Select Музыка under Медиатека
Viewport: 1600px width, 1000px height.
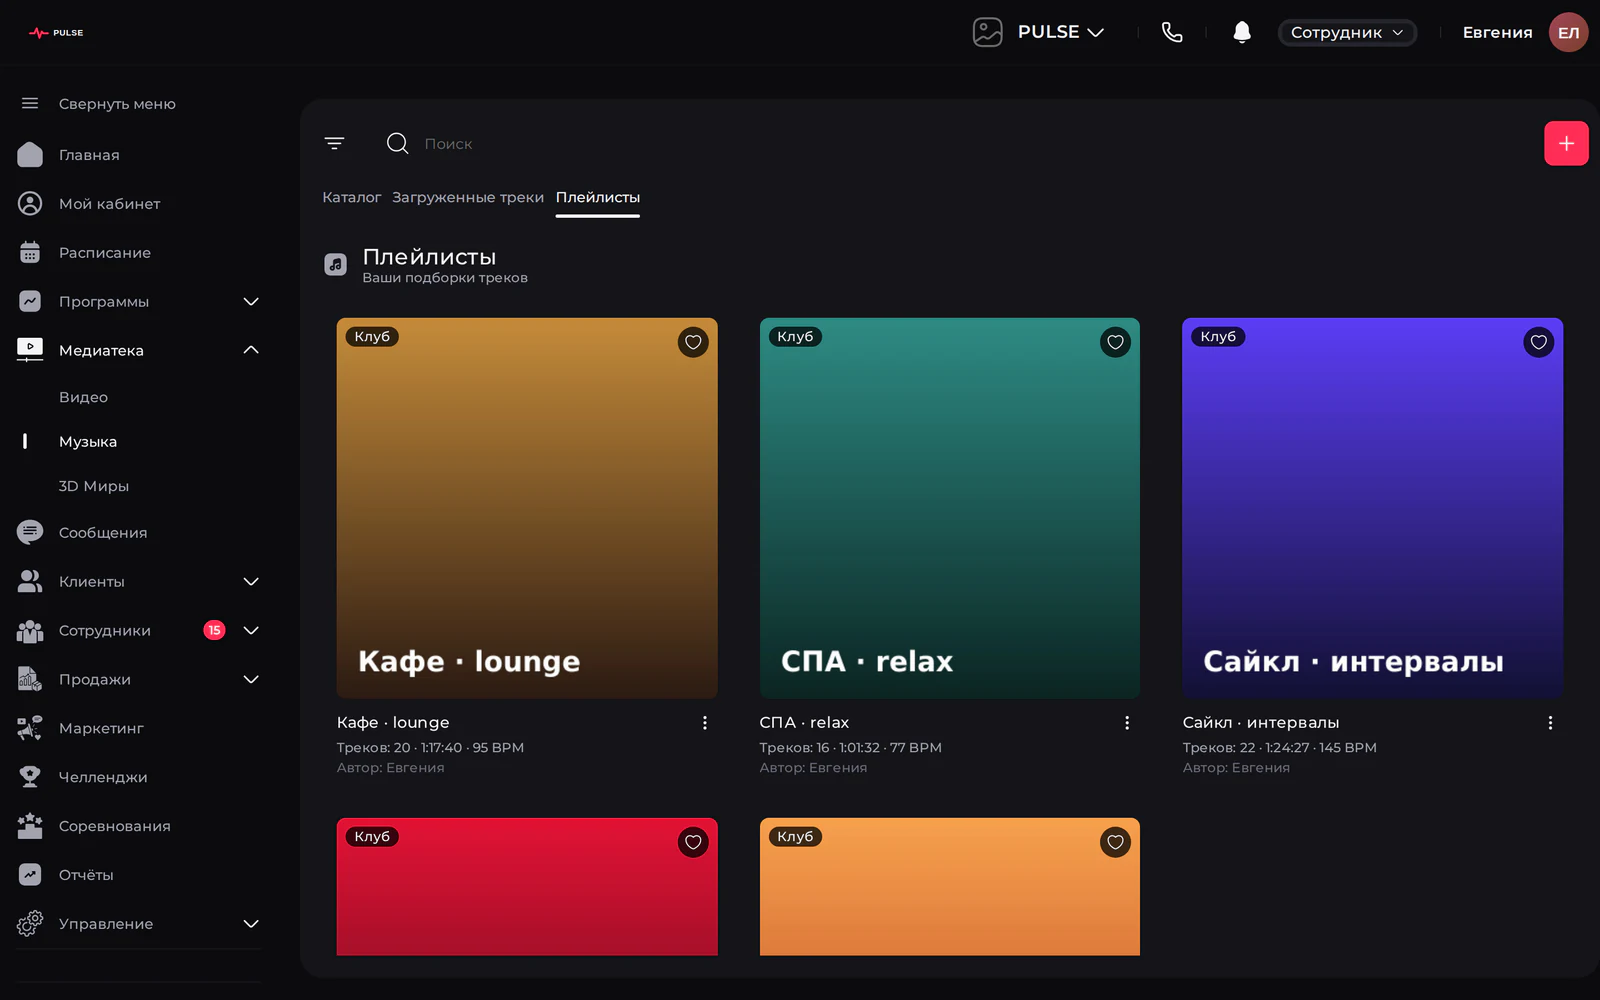coord(88,442)
